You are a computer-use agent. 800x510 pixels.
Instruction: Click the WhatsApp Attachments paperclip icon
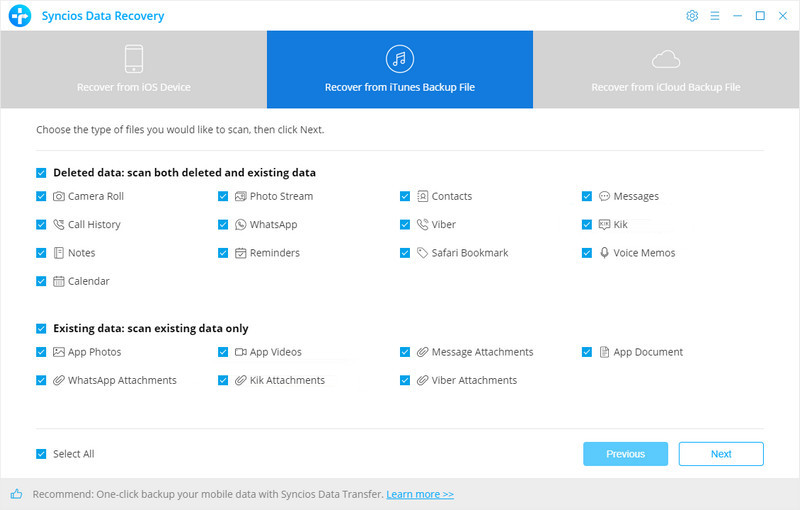point(59,380)
